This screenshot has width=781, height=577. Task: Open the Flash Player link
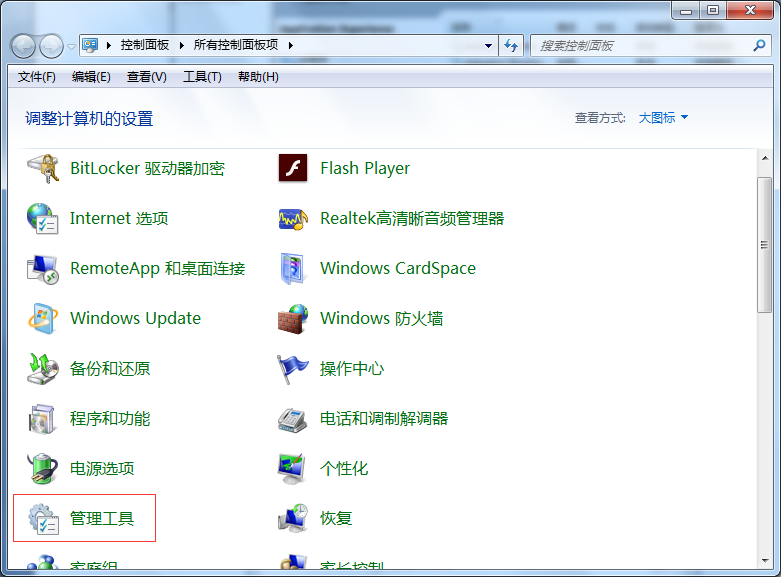tap(365, 168)
